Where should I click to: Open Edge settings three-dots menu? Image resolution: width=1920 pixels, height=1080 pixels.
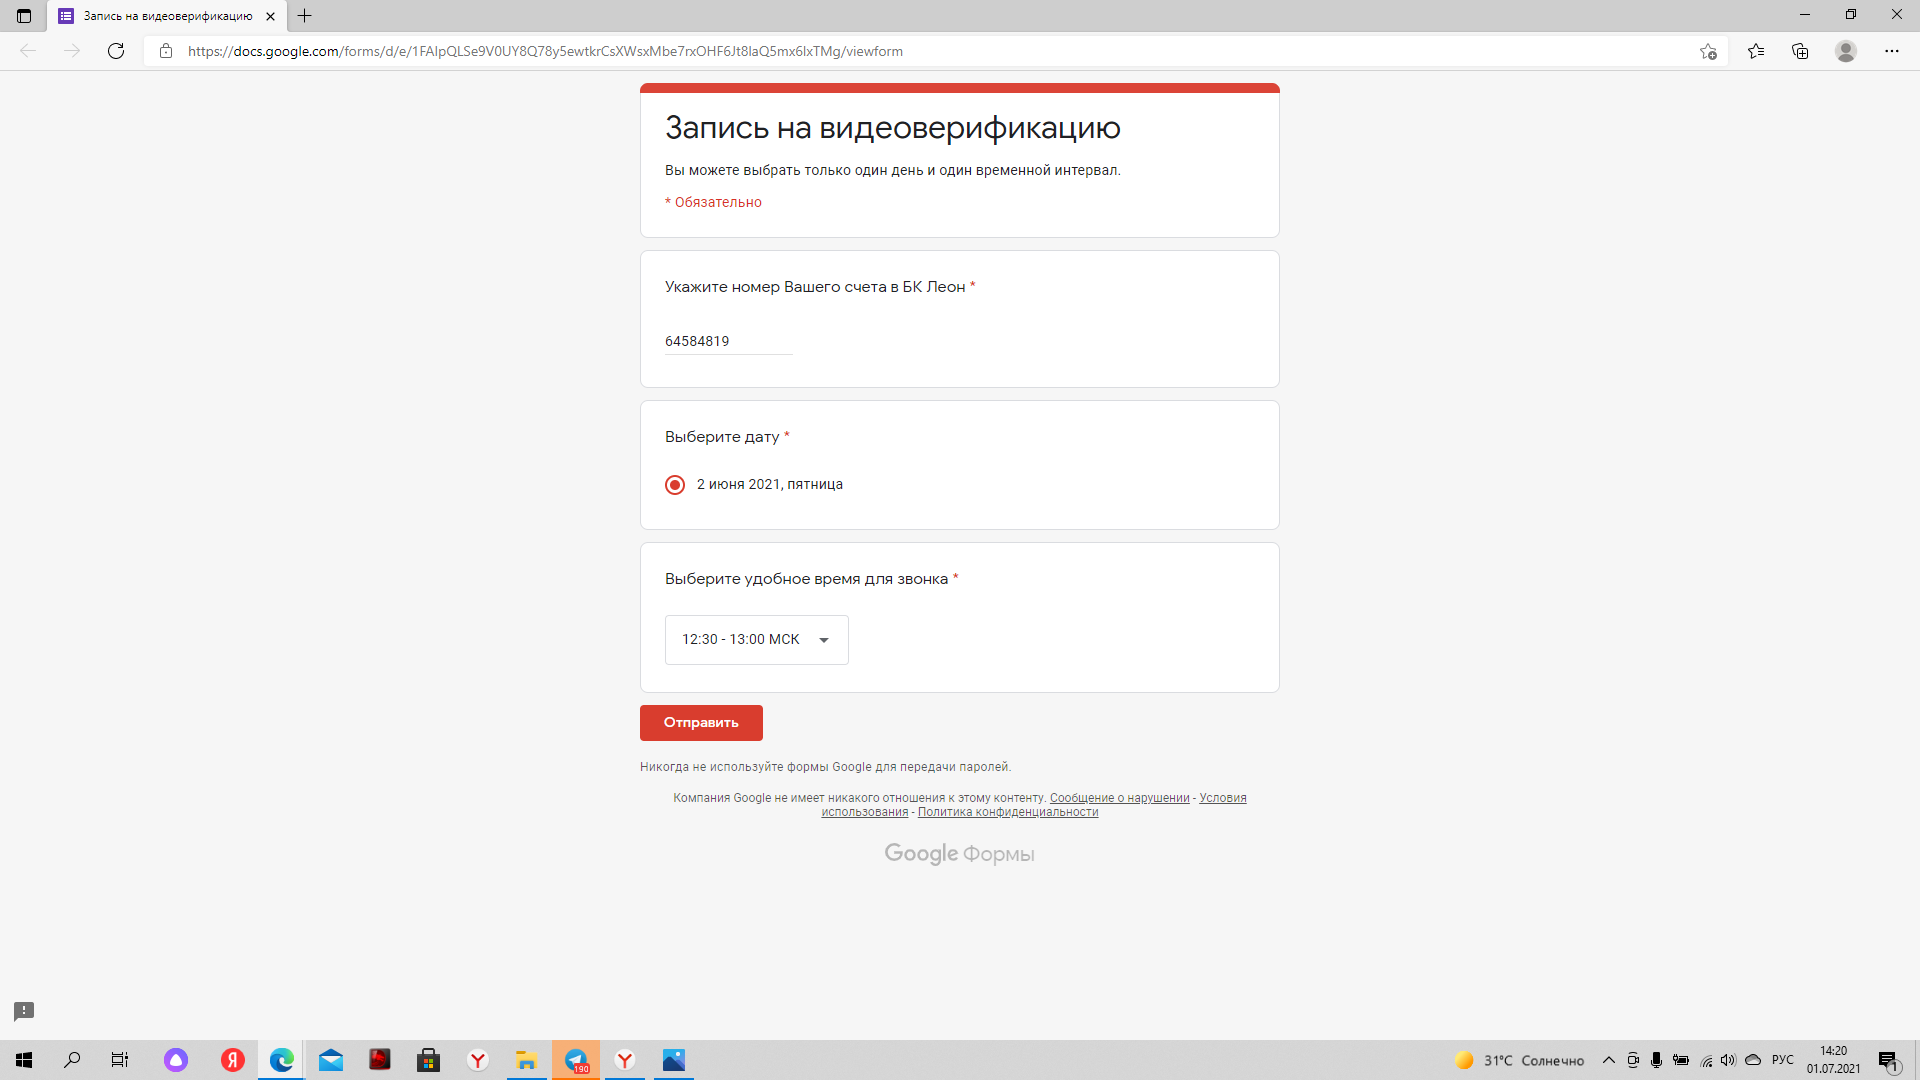1891,51
